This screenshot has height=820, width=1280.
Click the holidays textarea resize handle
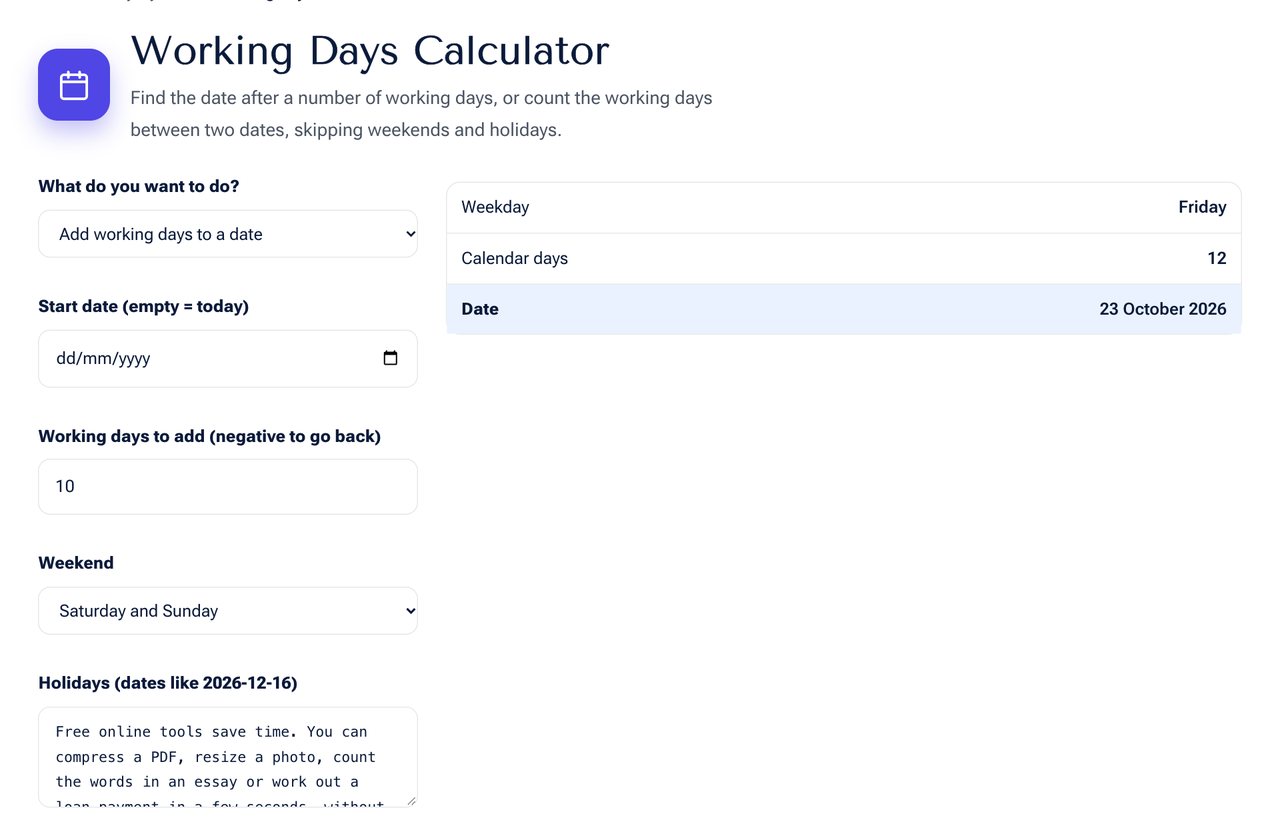410,799
